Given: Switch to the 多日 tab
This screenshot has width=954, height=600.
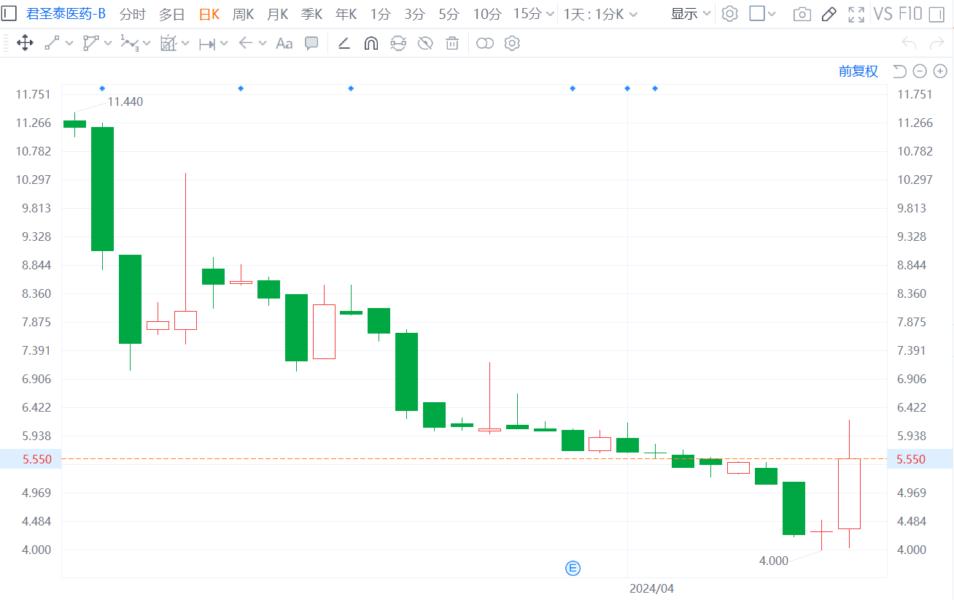Looking at the screenshot, I should tap(172, 13).
